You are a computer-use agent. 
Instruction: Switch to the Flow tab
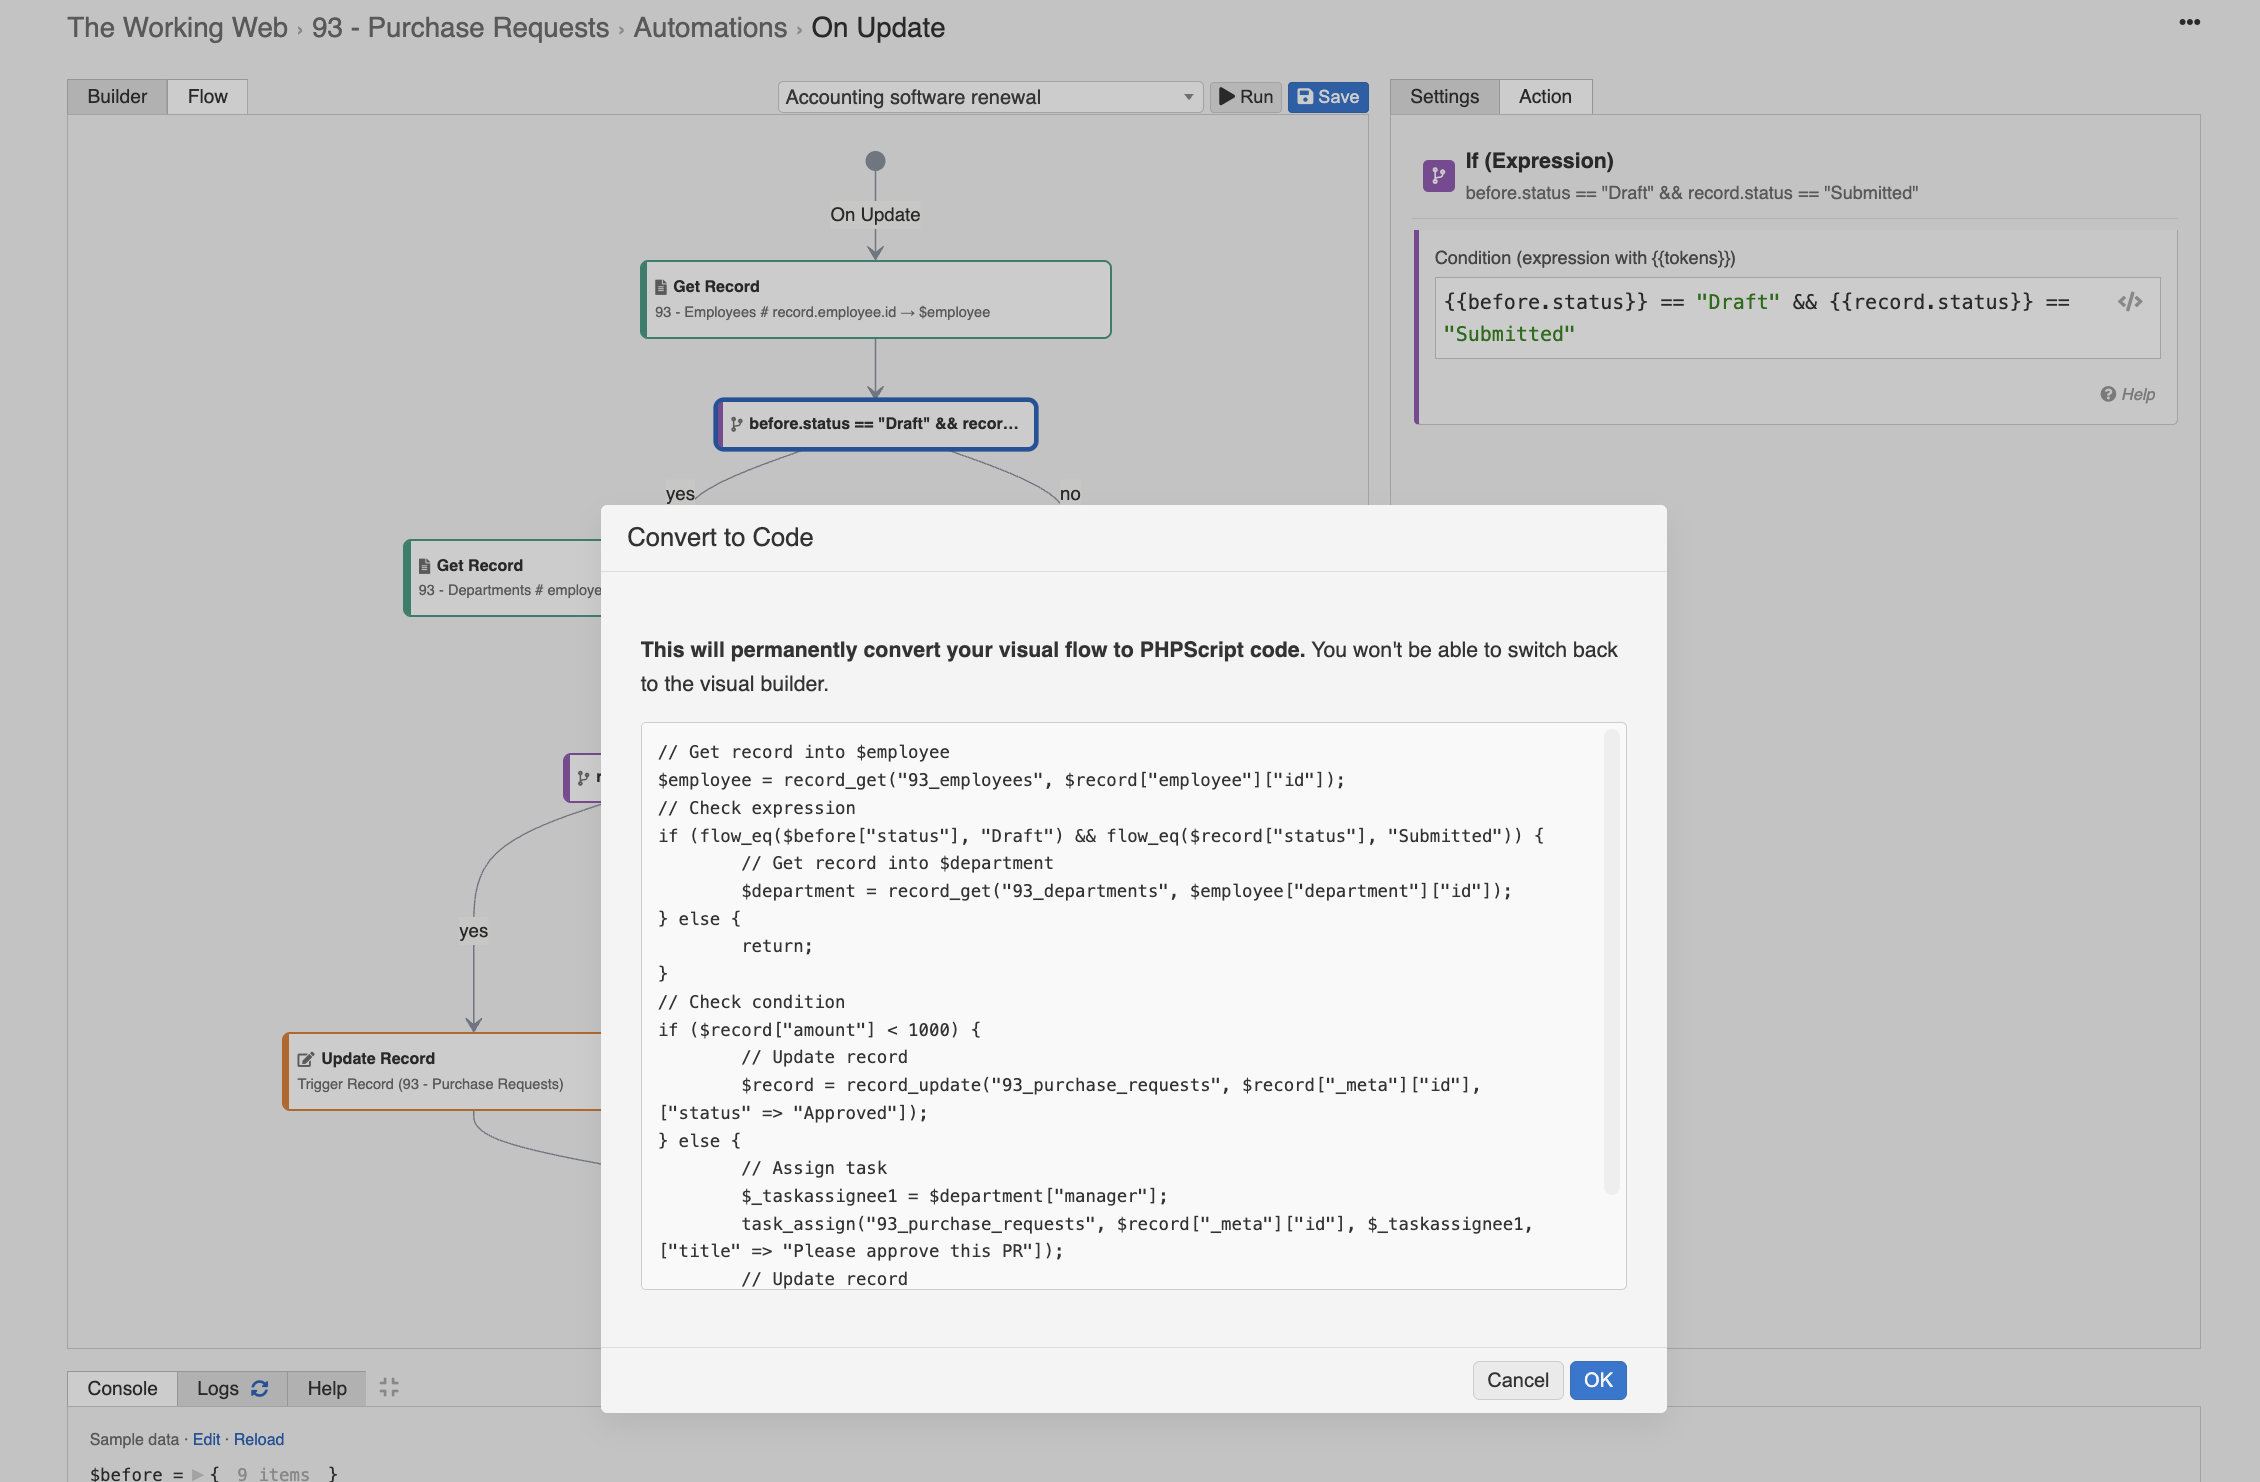point(207,97)
